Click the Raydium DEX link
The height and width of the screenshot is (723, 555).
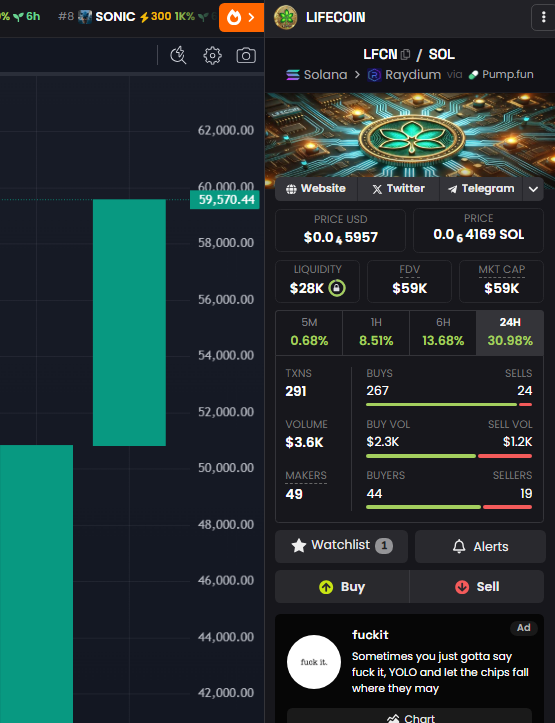pos(404,75)
